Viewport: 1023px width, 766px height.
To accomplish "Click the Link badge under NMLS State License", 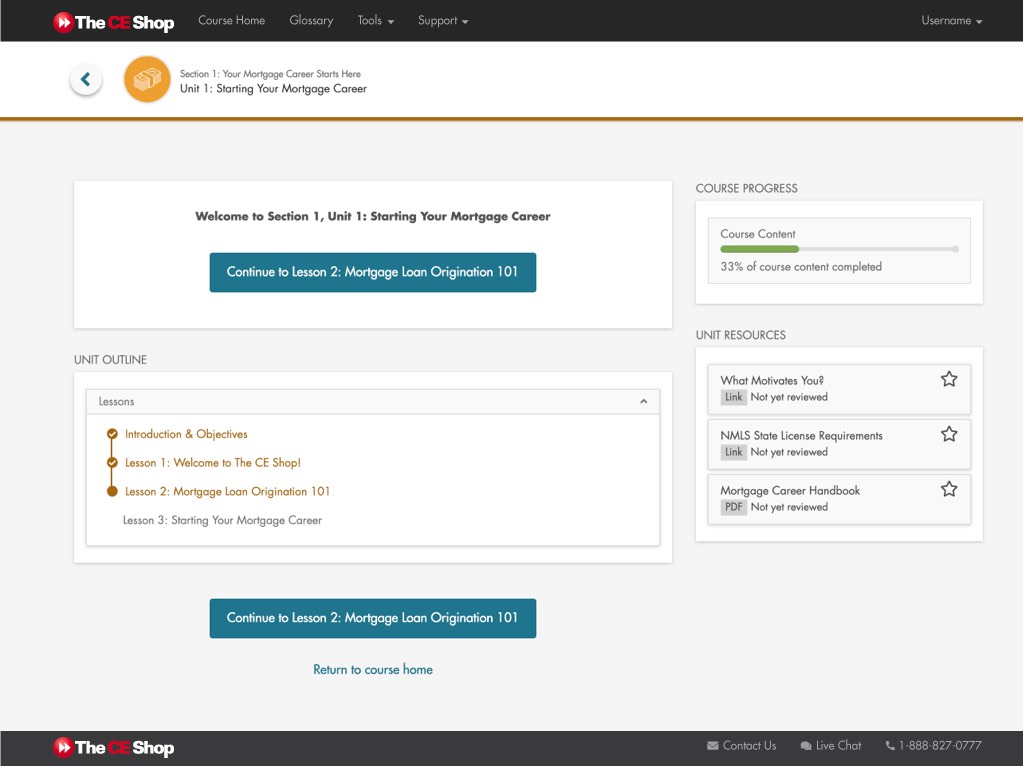I will click(x=733, y=452).
